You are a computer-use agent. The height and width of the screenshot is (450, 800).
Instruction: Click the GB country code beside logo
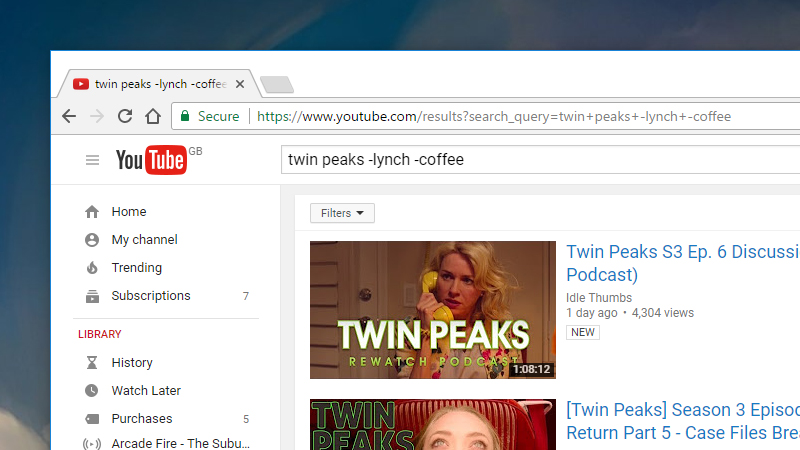(x=195, y=151)
